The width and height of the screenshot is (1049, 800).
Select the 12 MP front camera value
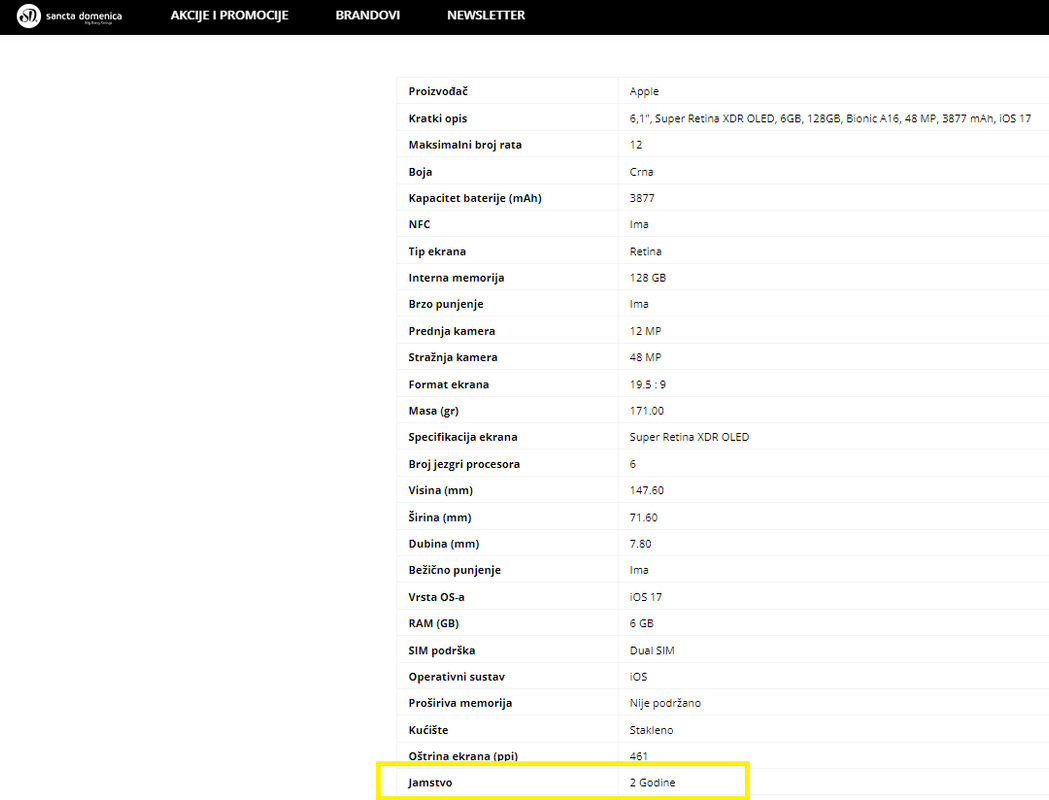click(645, 331)
